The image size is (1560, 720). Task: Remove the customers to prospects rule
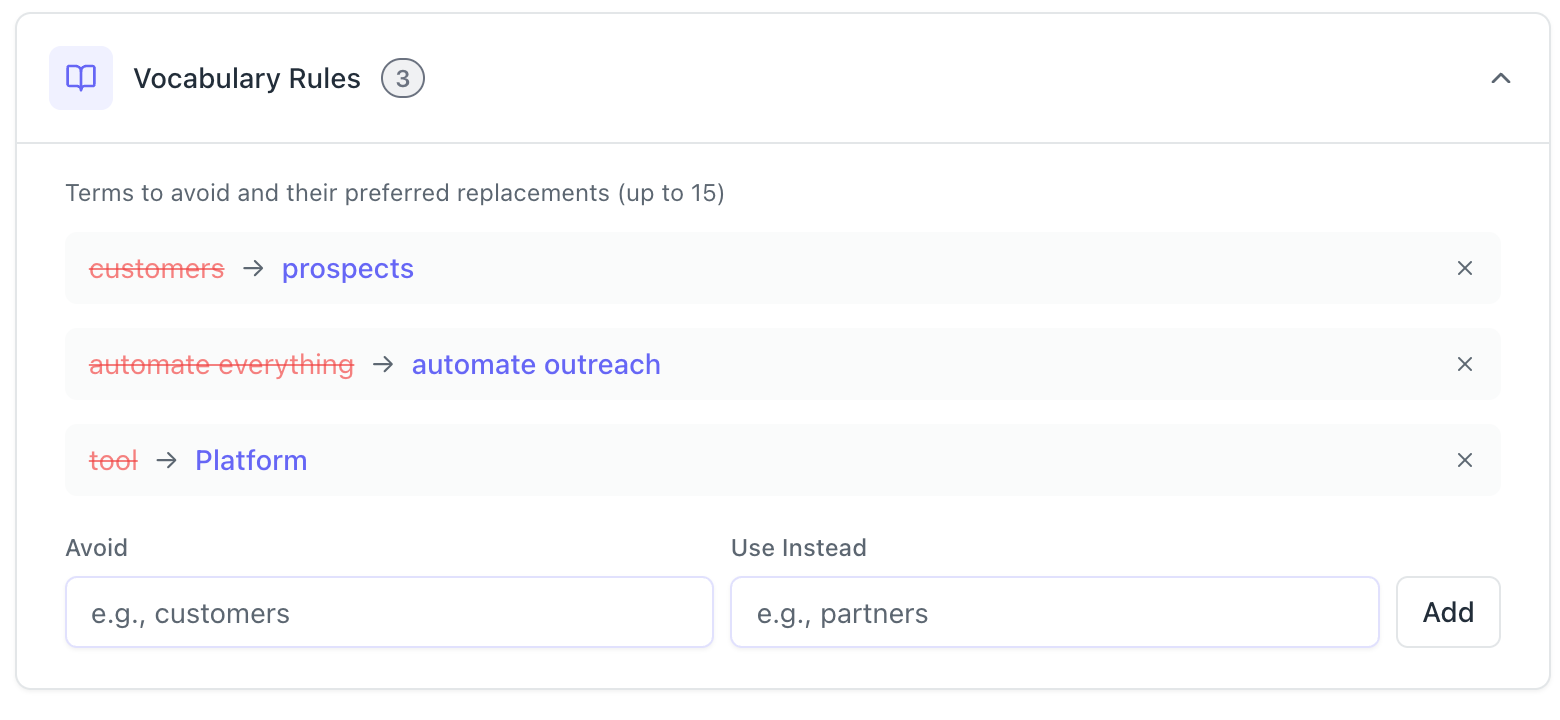point(1464,268)
